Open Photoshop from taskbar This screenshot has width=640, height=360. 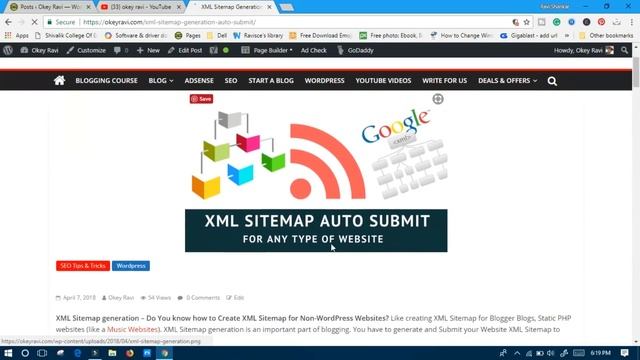tap(147, 353)
